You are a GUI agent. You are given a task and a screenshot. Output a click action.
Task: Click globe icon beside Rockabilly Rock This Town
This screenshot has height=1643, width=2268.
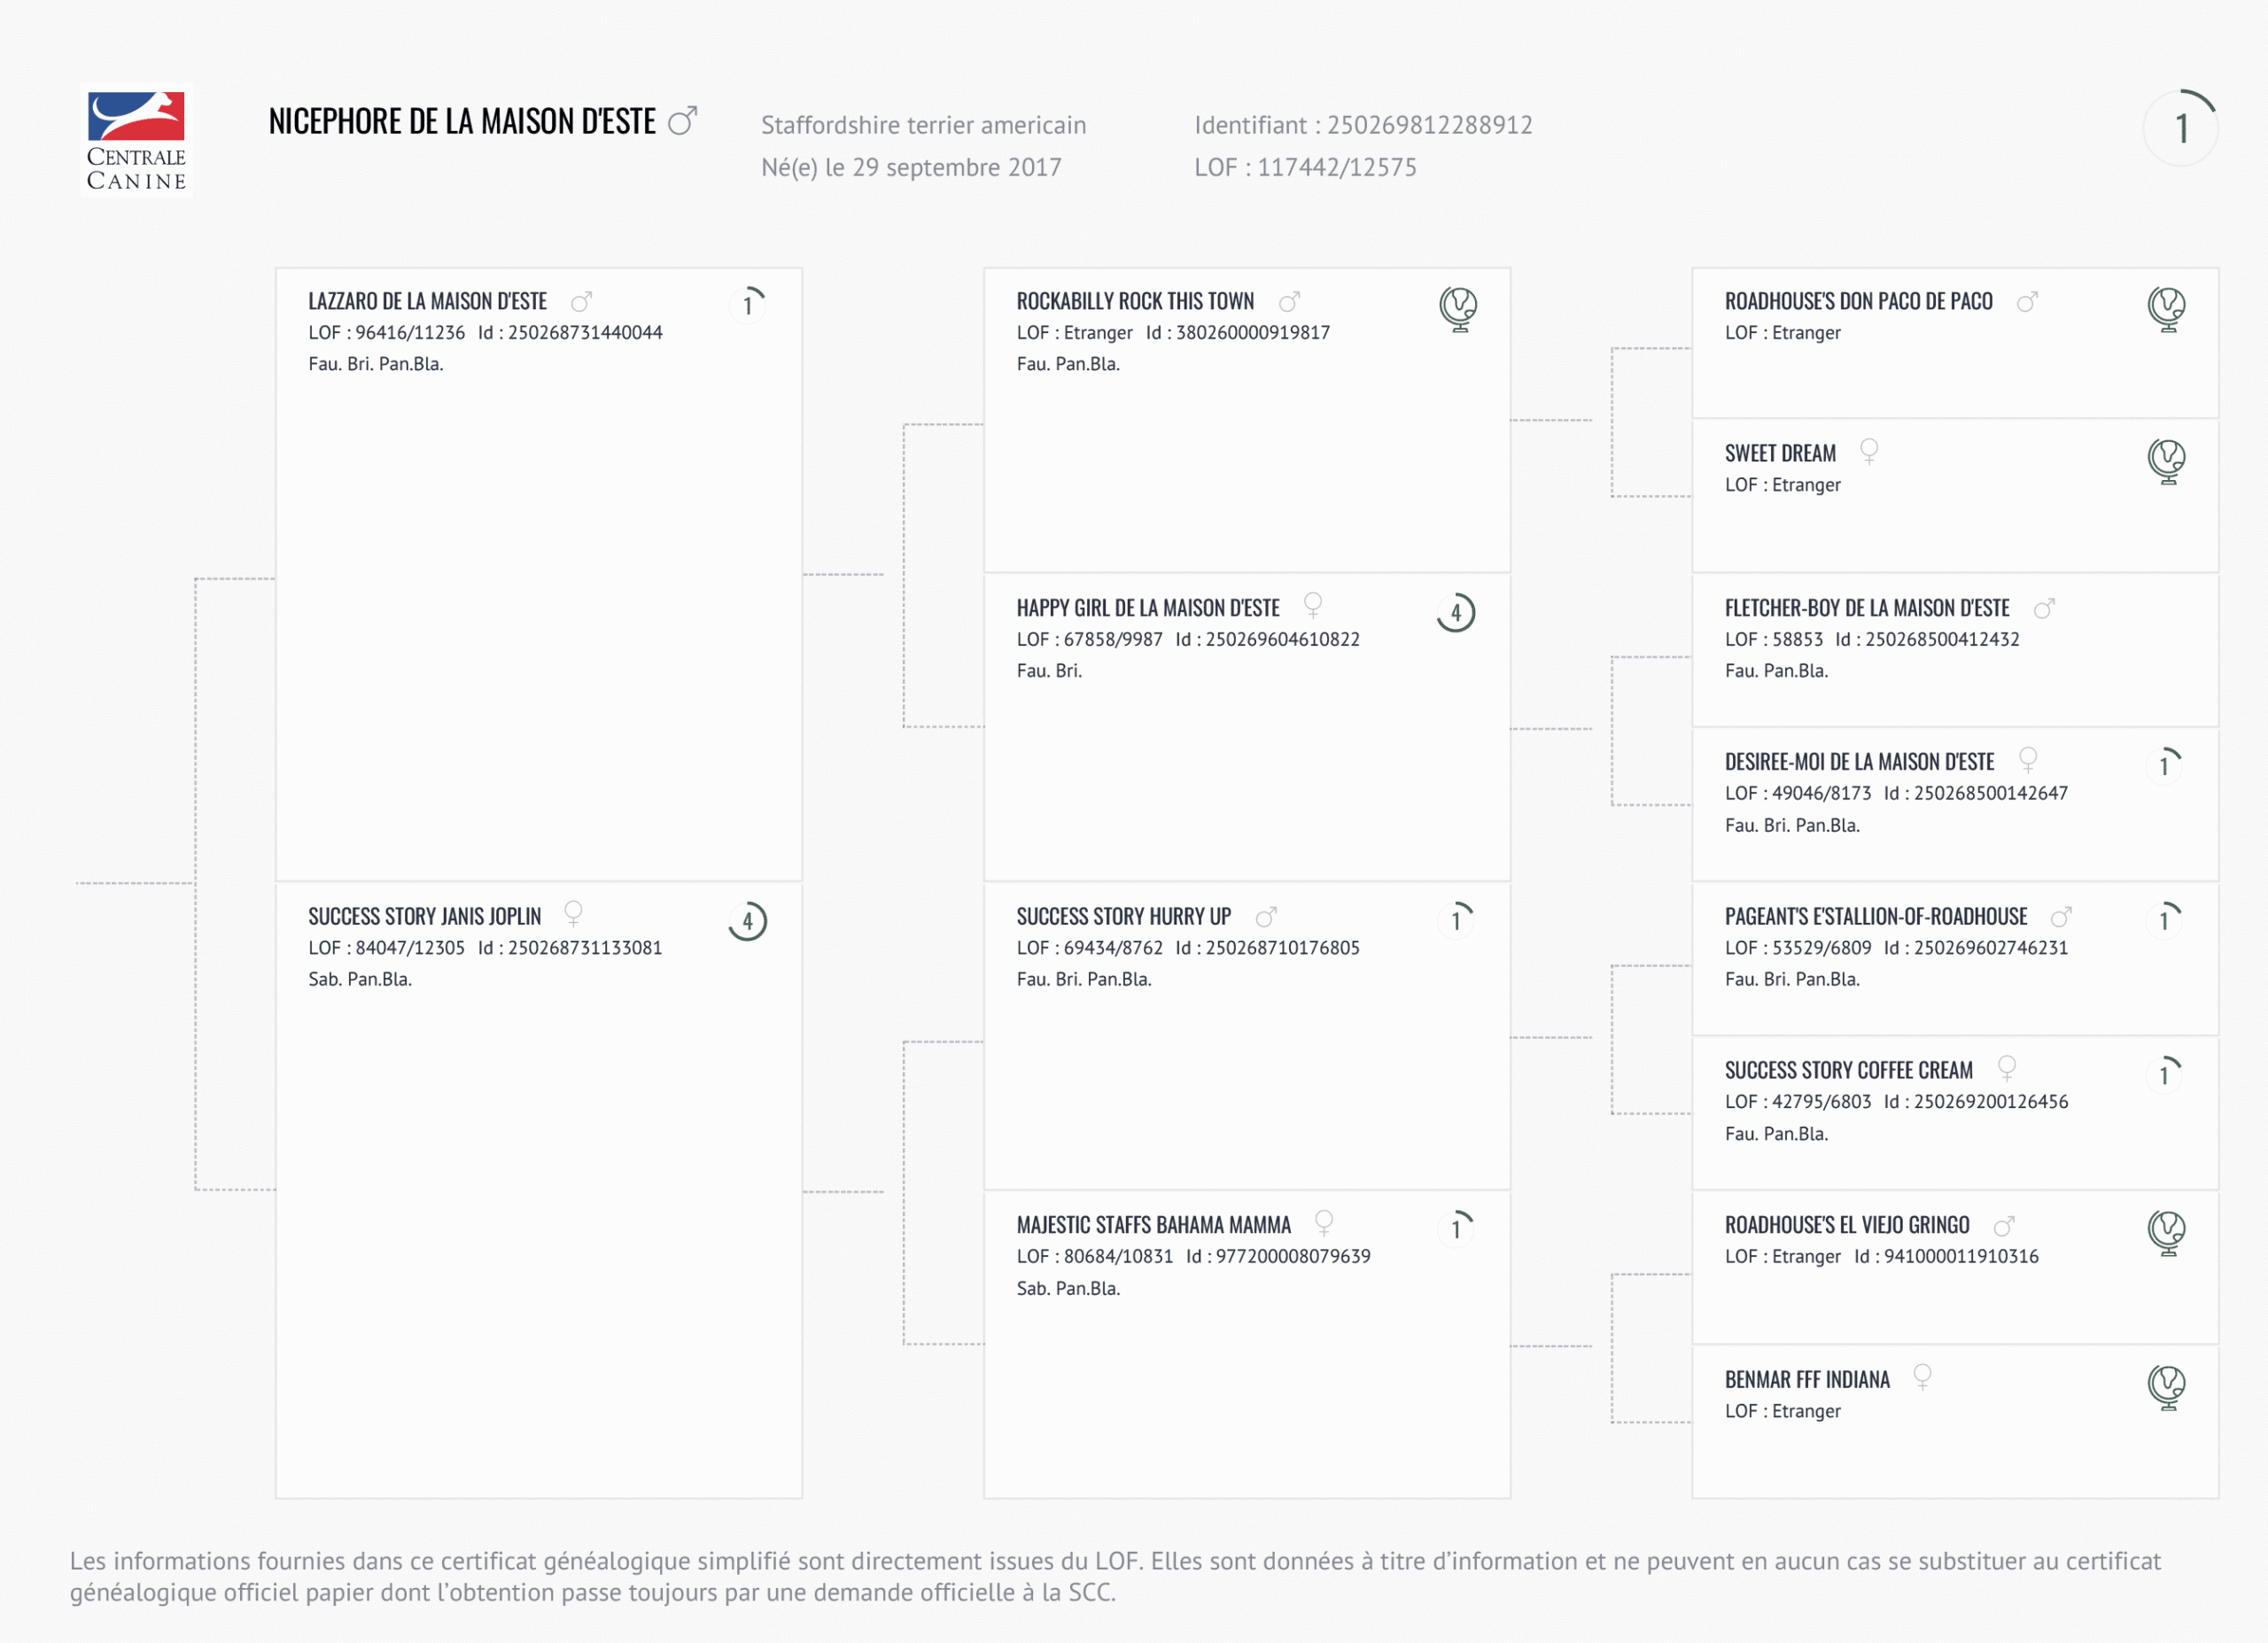pos(1458,308)
